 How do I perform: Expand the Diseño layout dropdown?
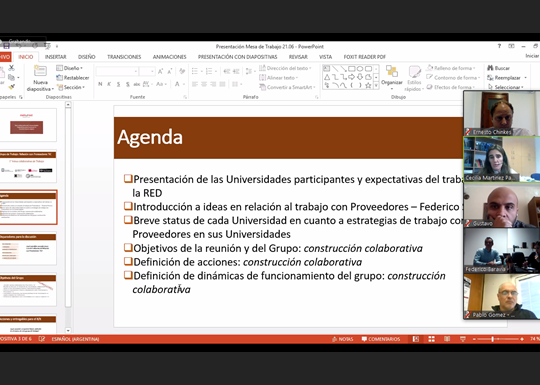70,68
